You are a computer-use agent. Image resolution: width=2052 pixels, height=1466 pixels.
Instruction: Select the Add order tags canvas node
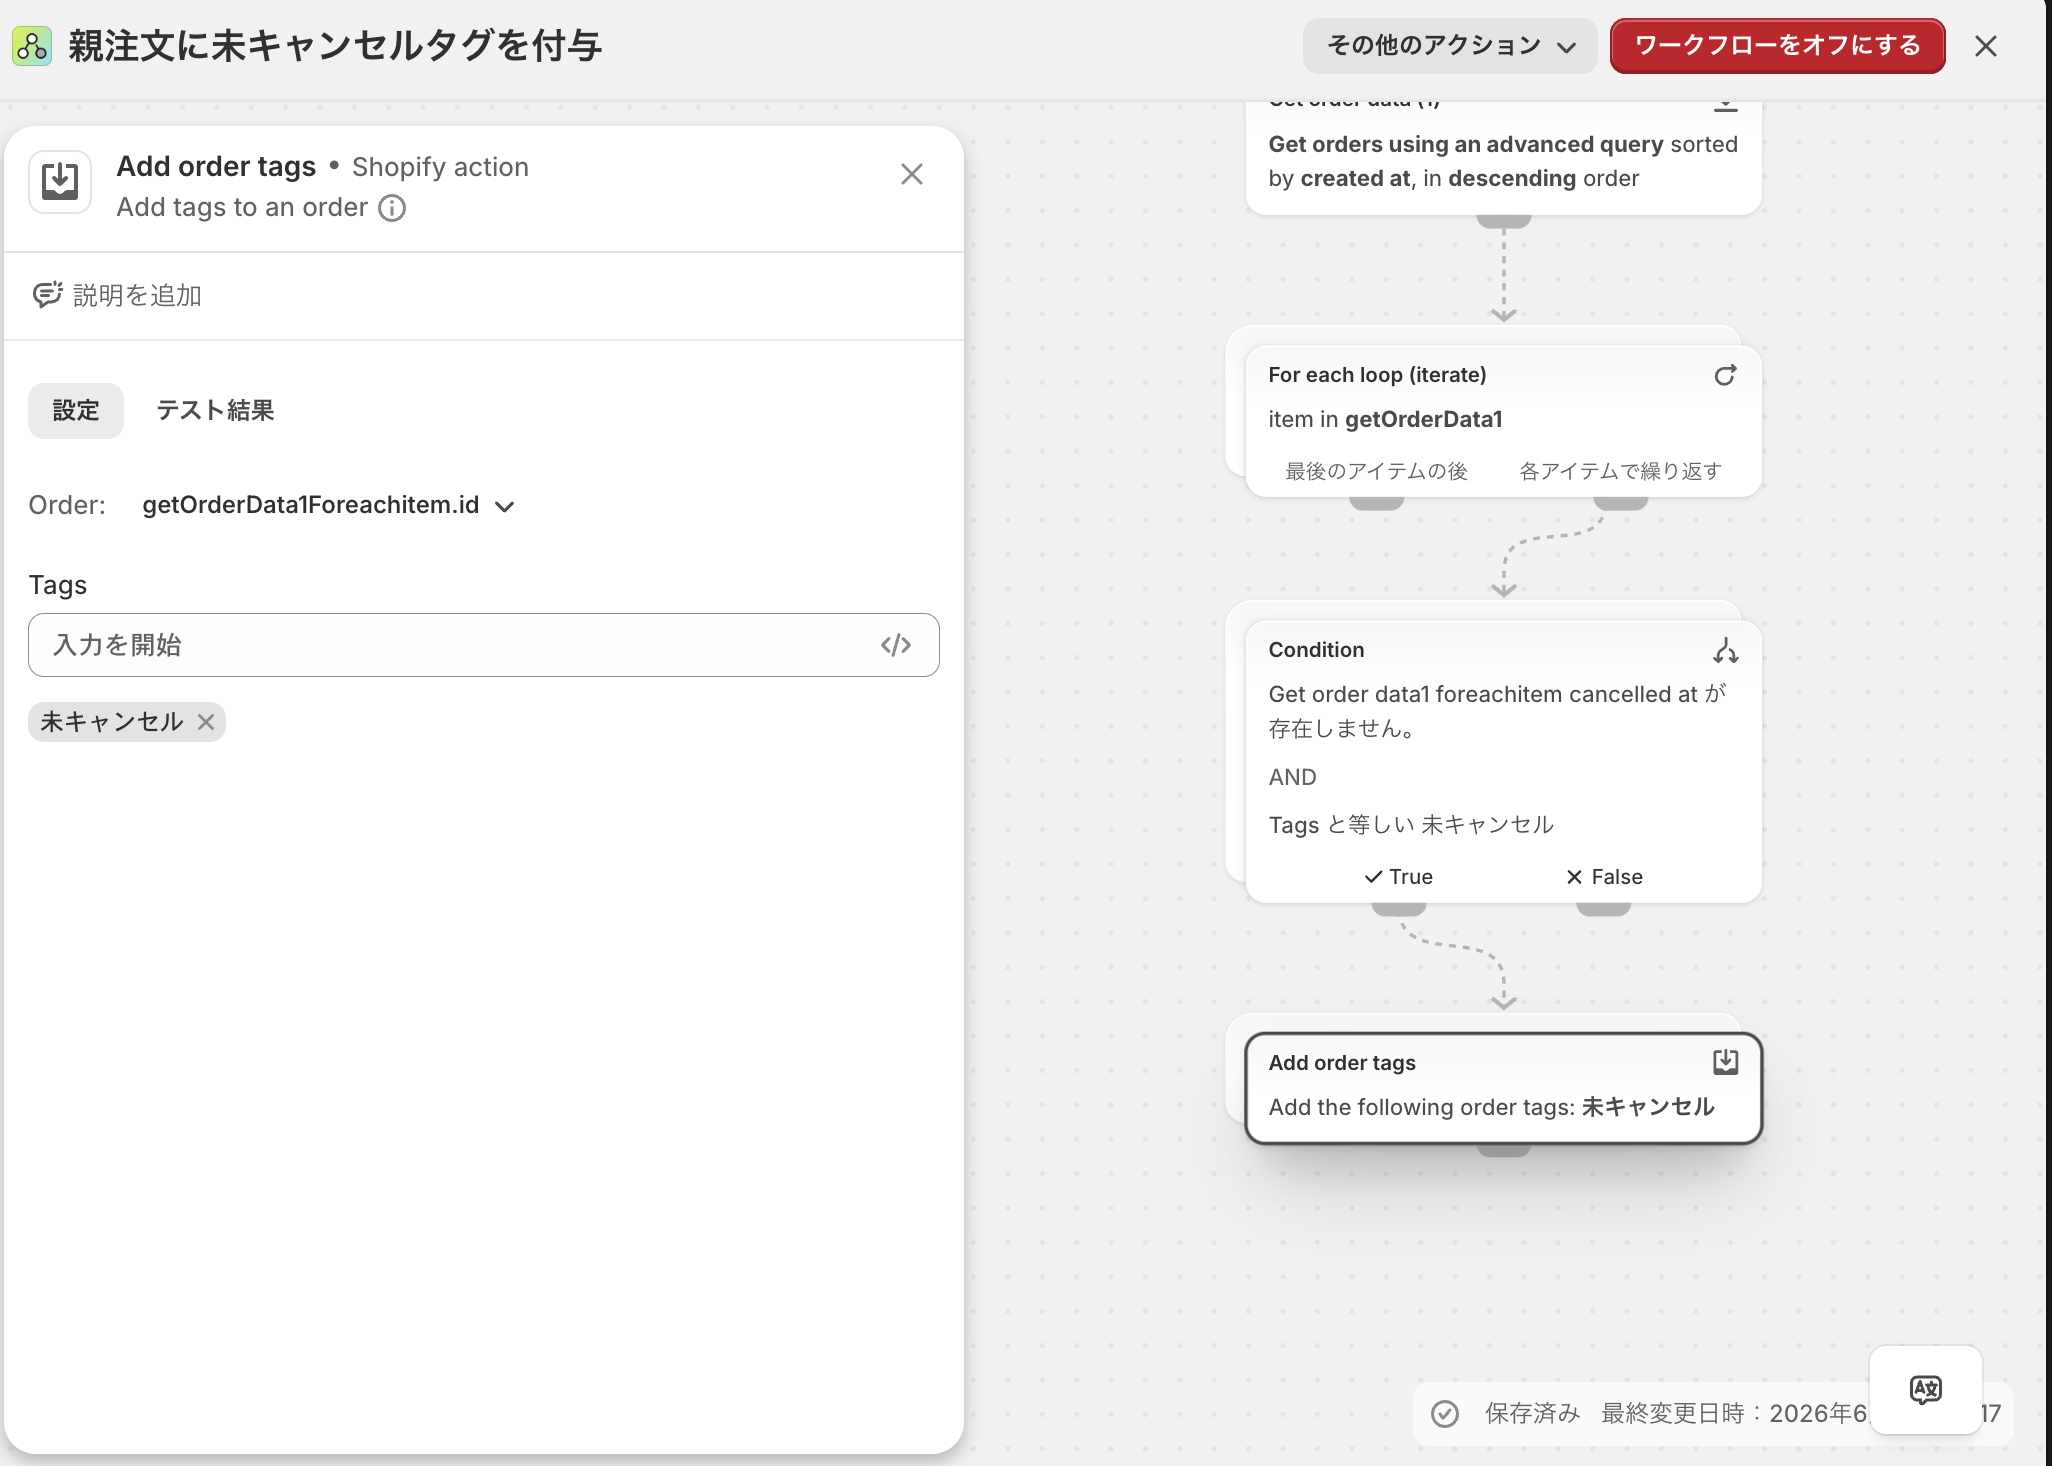click(1503, 1088)
